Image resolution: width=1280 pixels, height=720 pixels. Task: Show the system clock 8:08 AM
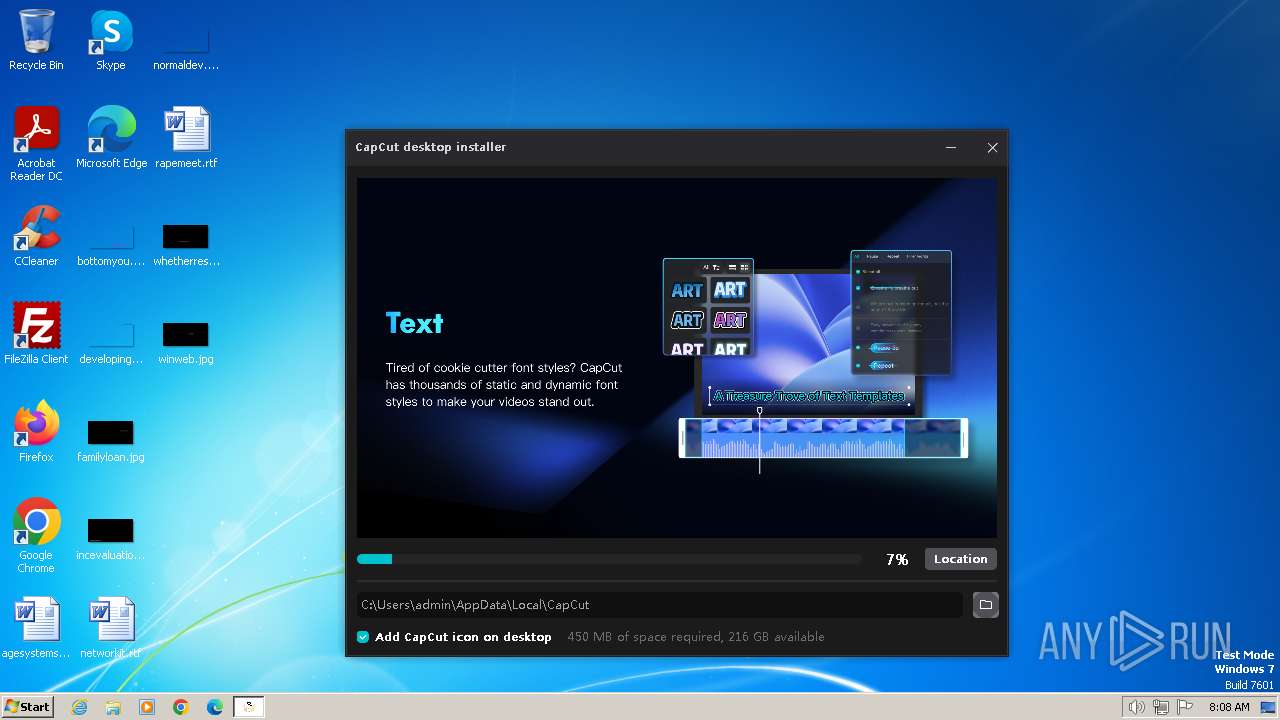pyautogui.click(x=1229, y=707)
